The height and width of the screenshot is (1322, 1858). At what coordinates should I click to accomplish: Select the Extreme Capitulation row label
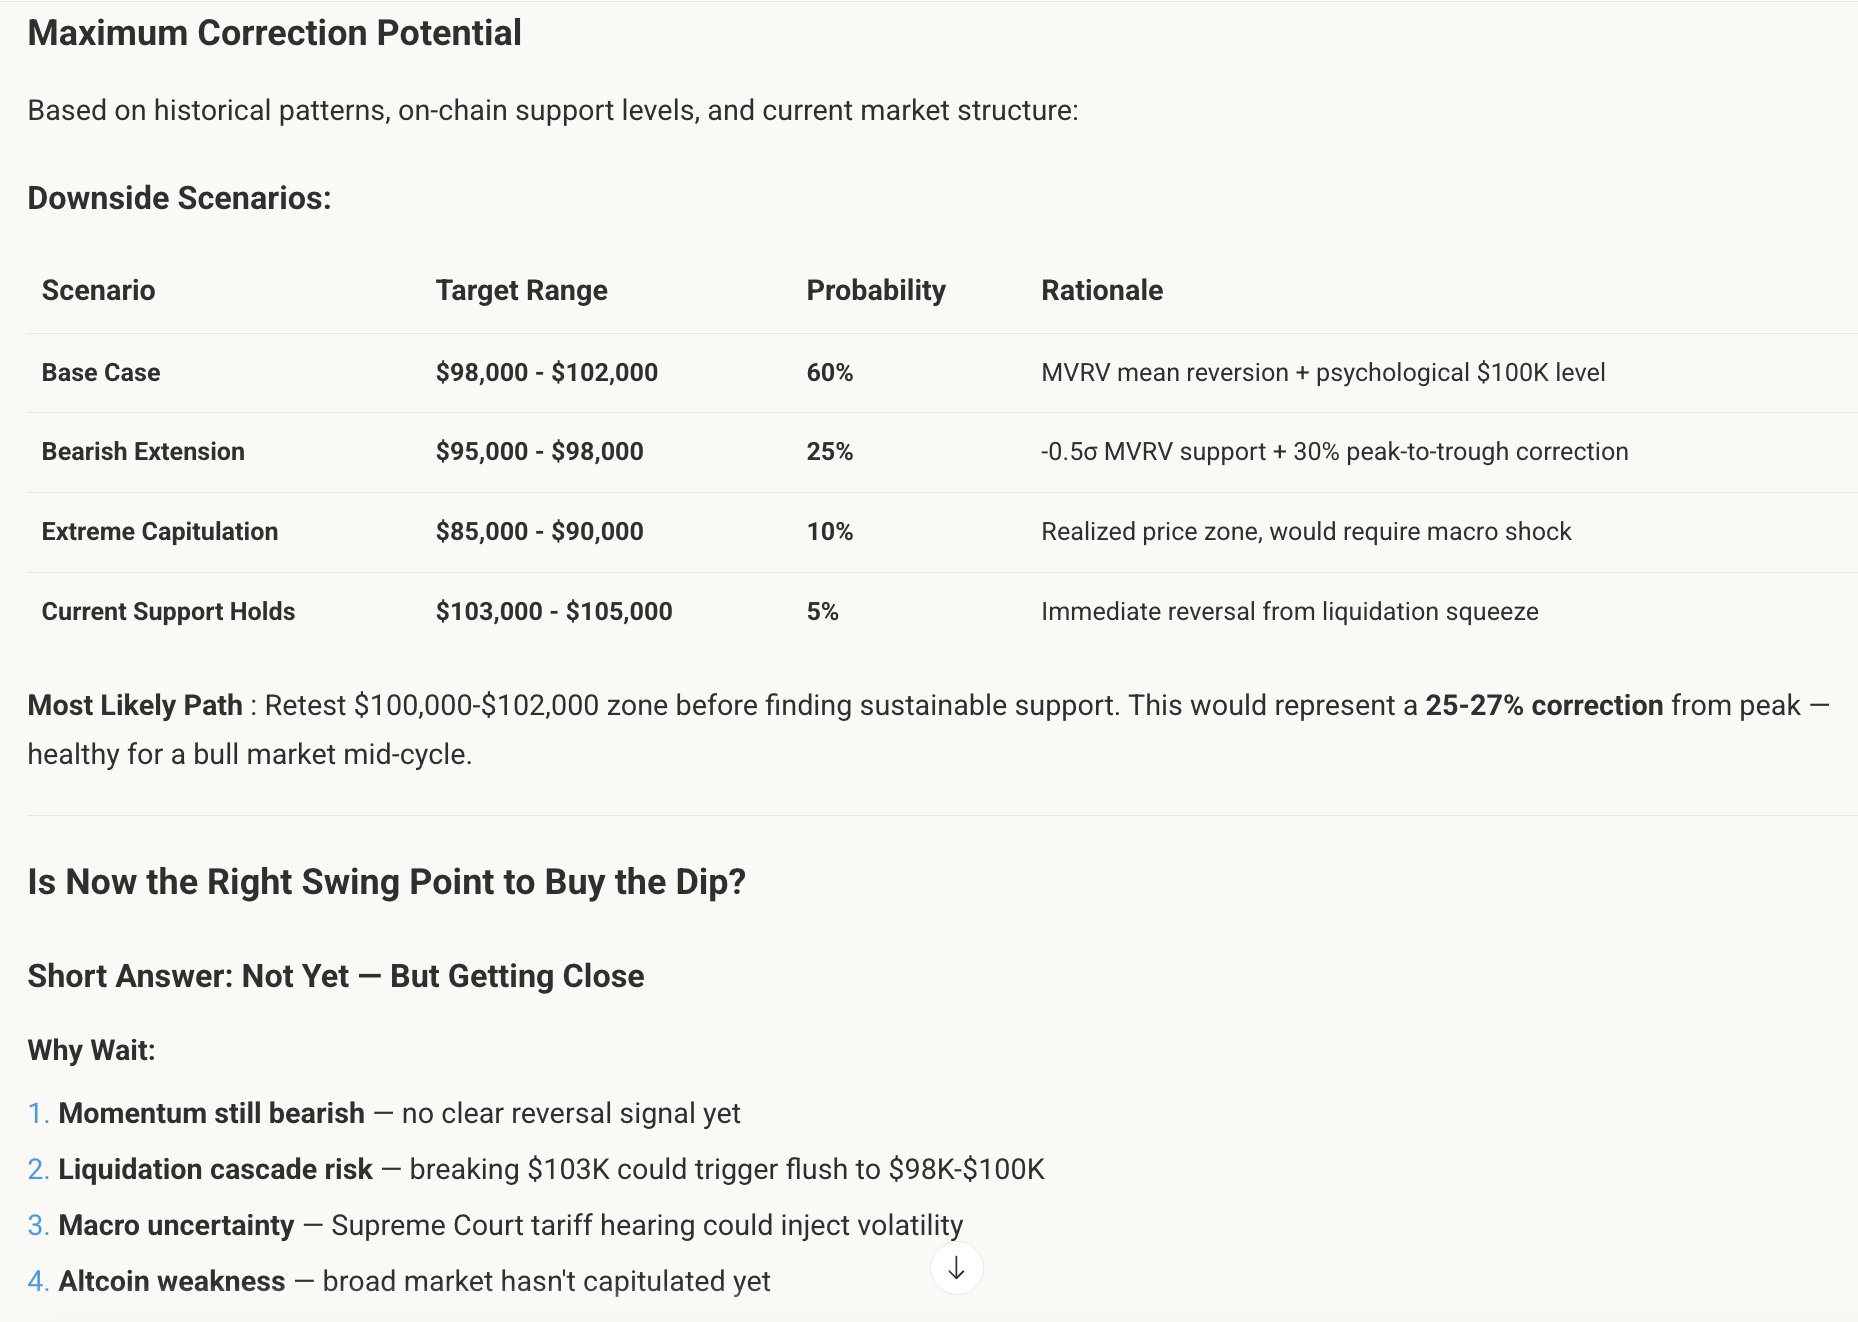pos(159,531)
